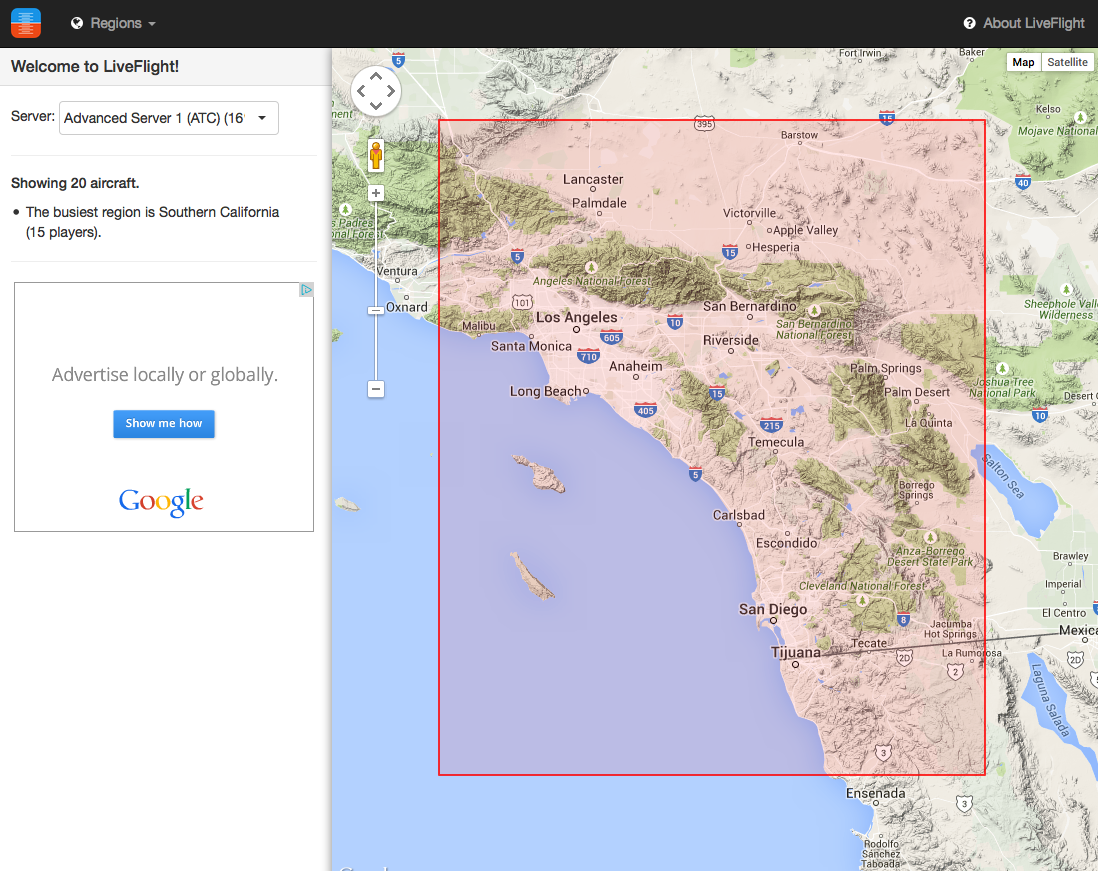Click the Escondido city label
This screenshot has height=871, width=1098.
(x=786, y=543)
